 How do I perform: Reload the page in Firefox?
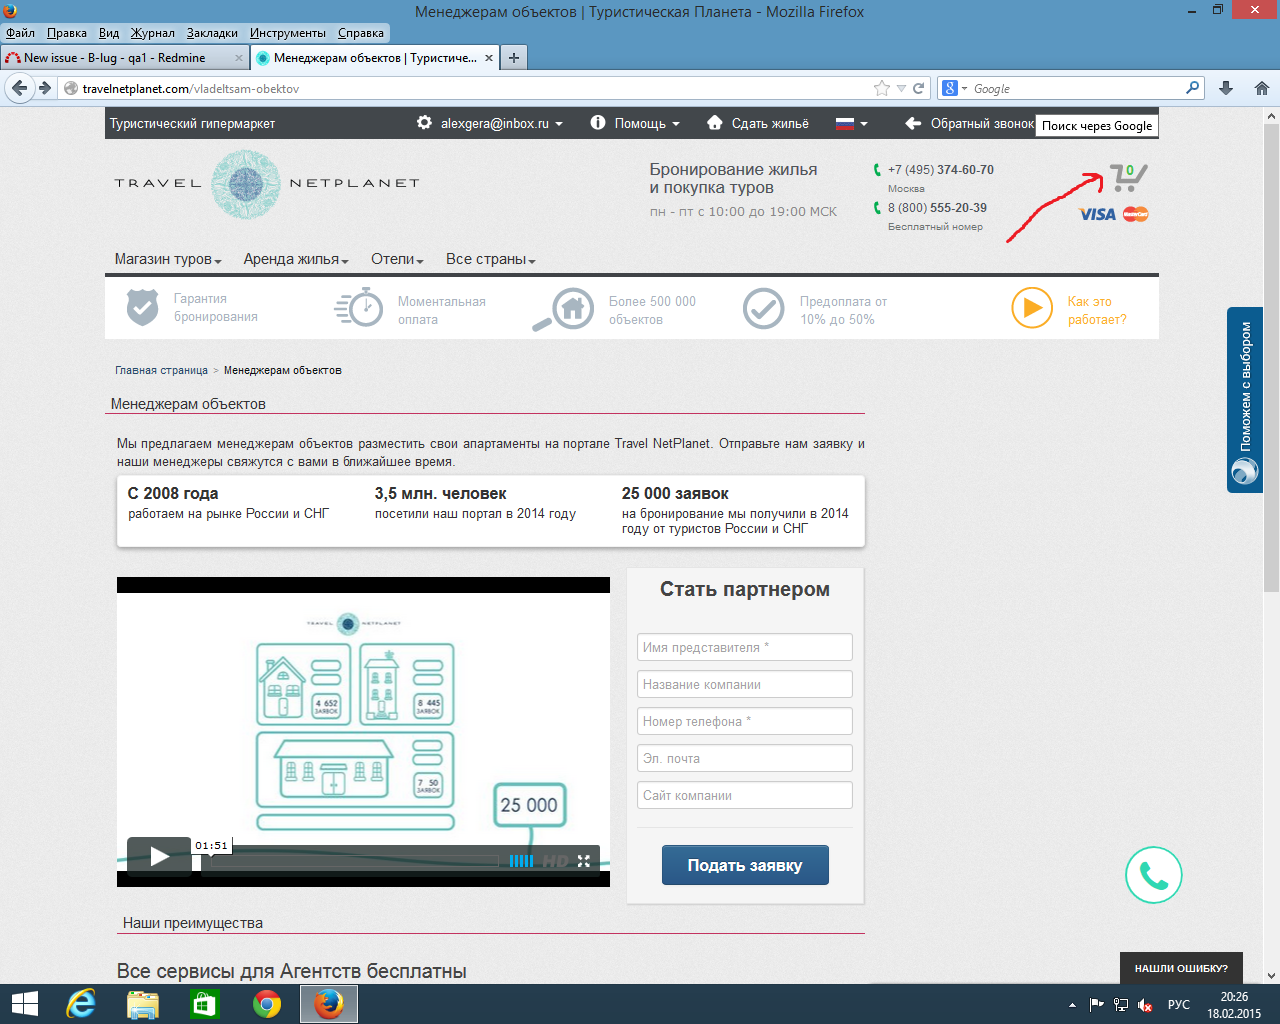(x=918, y=88)
